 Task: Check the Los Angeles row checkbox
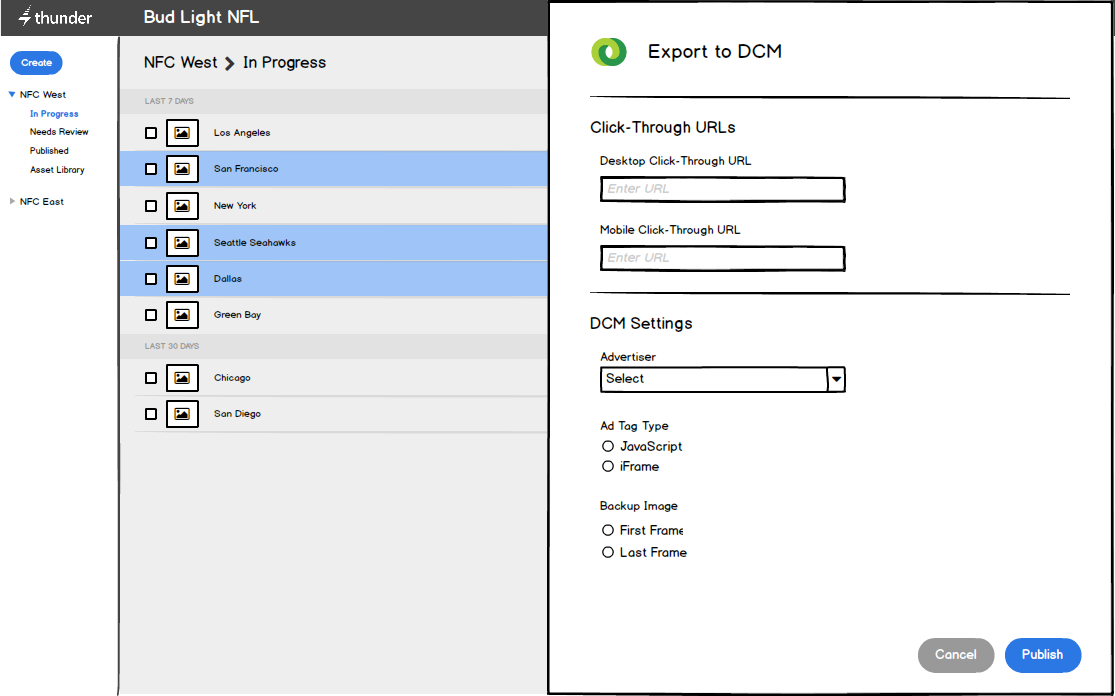click(151, 133)
